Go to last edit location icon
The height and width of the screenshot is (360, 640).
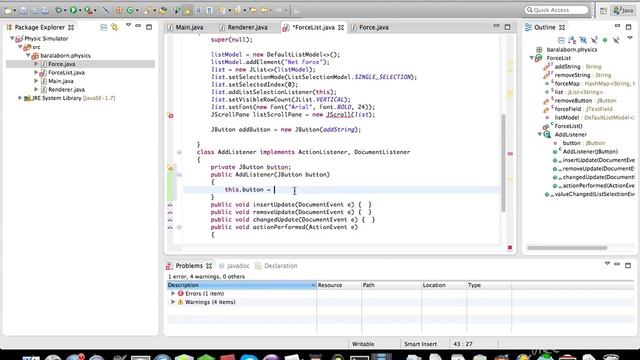tap(253, 10)
